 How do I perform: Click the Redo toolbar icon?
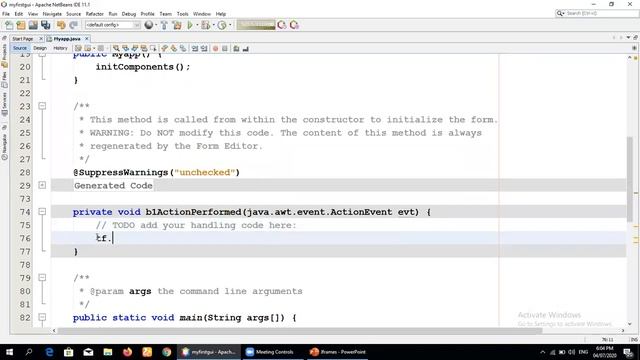click(73, 25)
